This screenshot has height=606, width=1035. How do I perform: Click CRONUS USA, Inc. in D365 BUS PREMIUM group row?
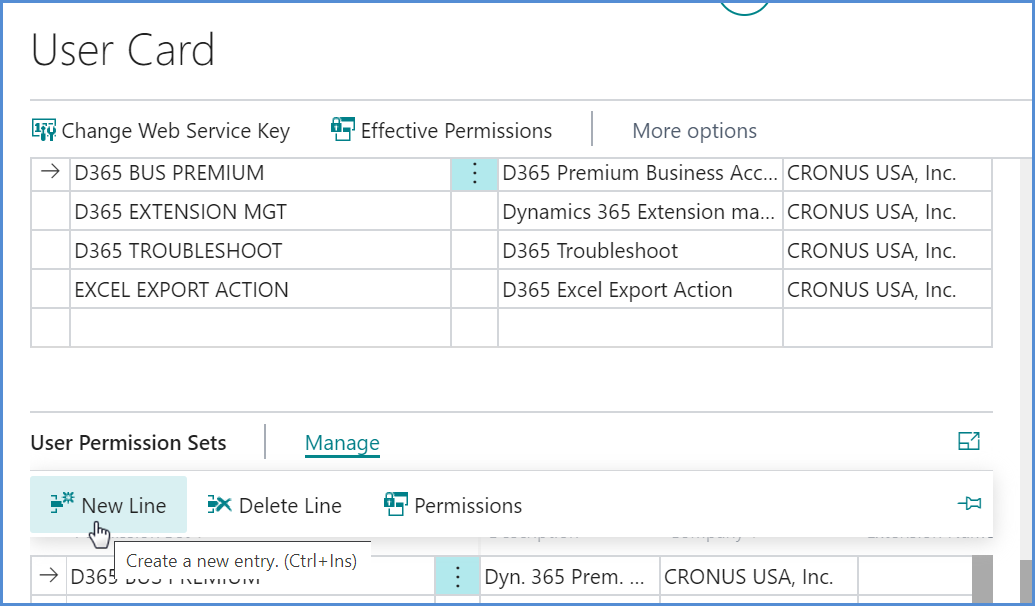887,173
